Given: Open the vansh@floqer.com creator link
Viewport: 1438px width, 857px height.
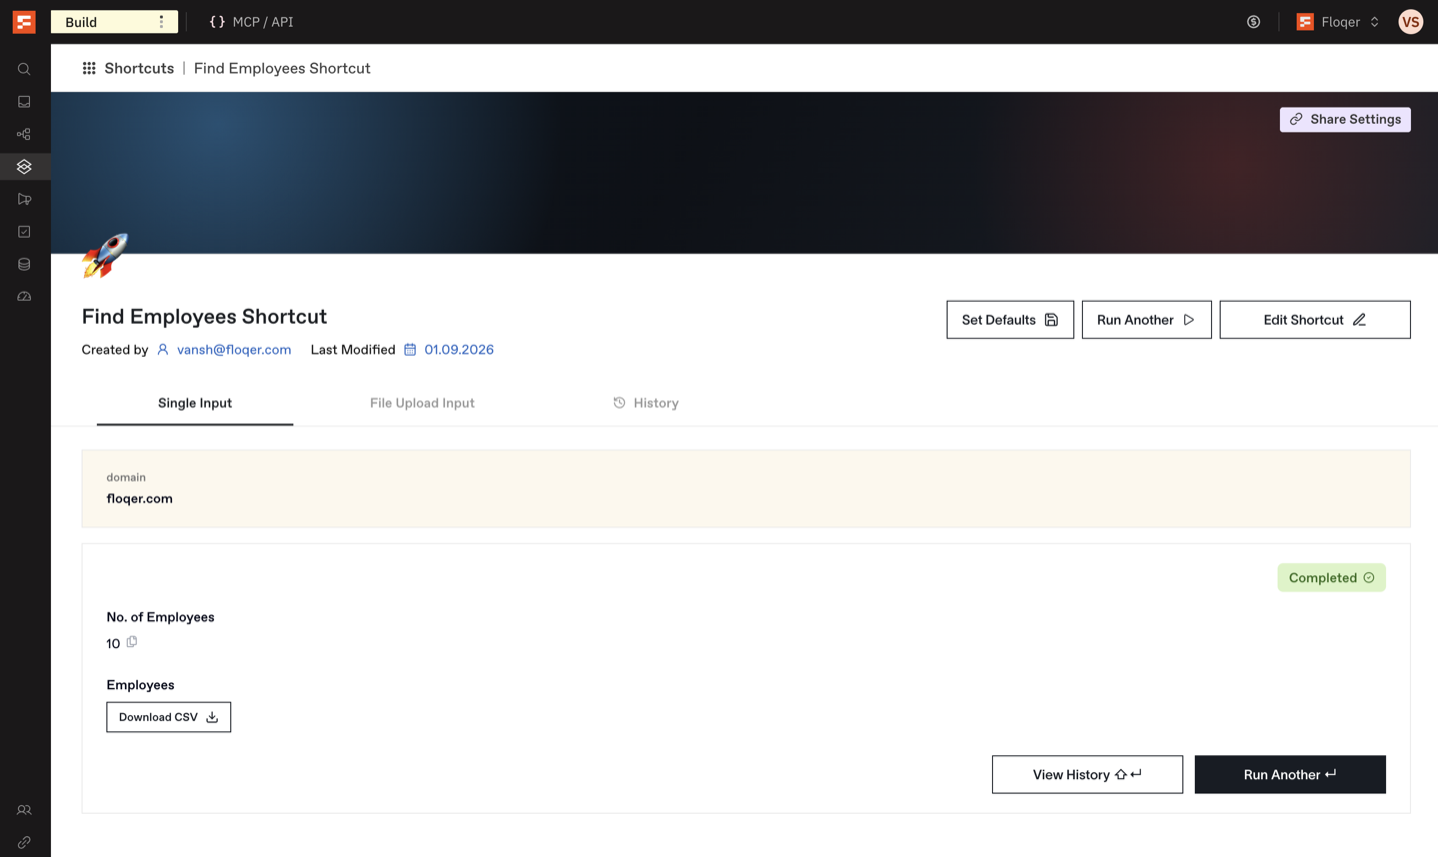Looking at the screenshot, I should click(x=234, y=349).
